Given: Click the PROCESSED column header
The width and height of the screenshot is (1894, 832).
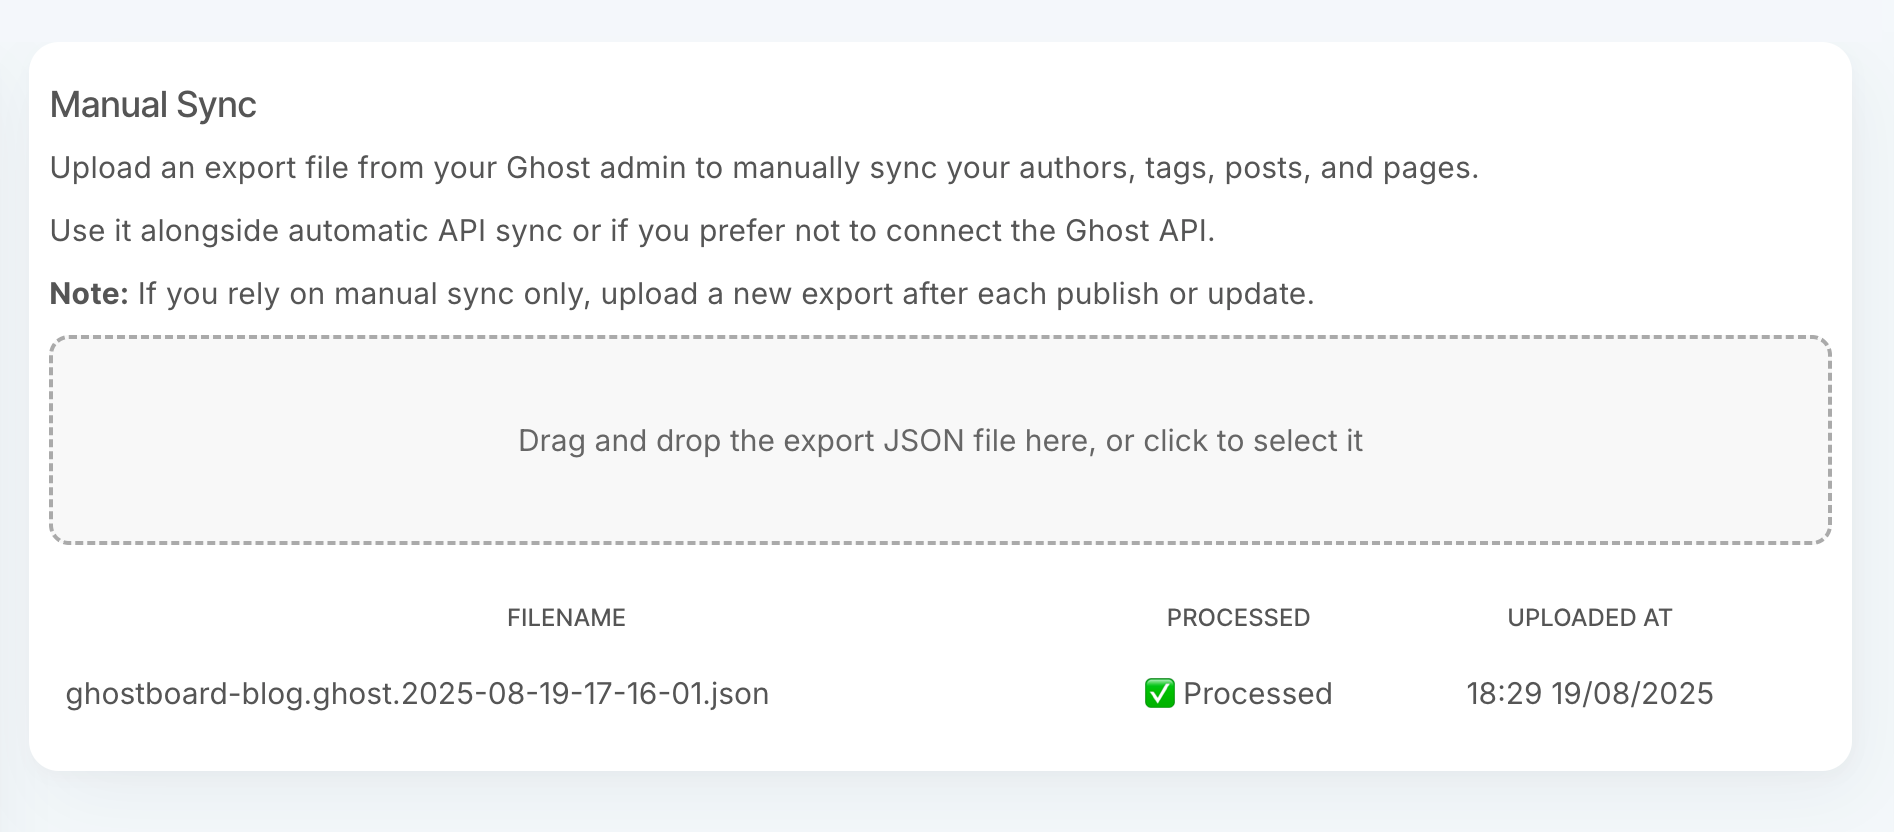Looking at the screenshot, I should [1238, 618].
